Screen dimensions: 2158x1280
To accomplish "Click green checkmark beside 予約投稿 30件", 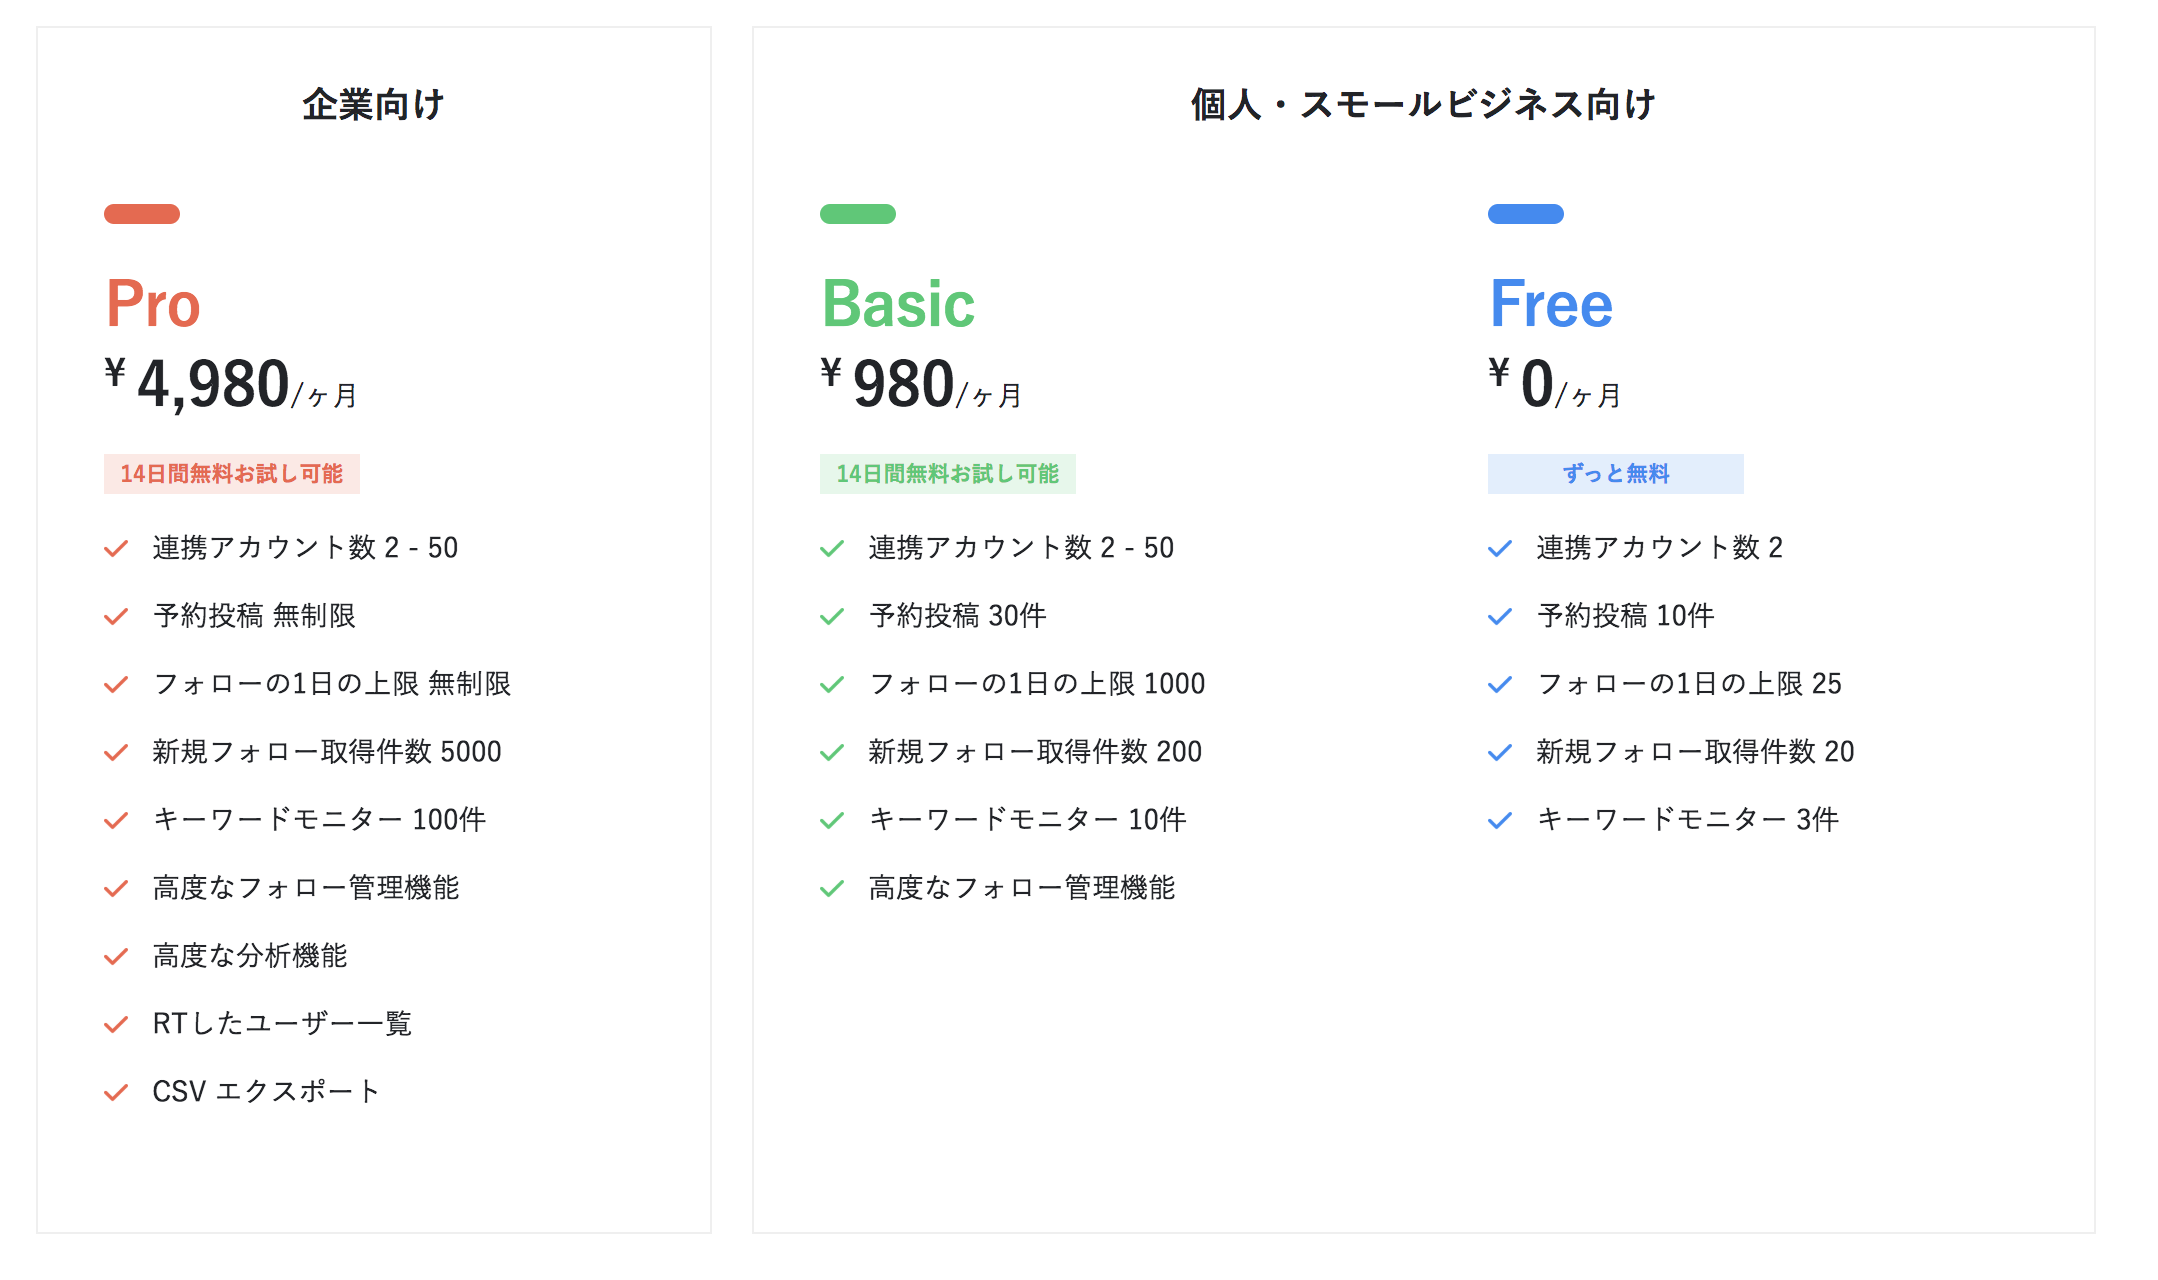I will [832, 616].
